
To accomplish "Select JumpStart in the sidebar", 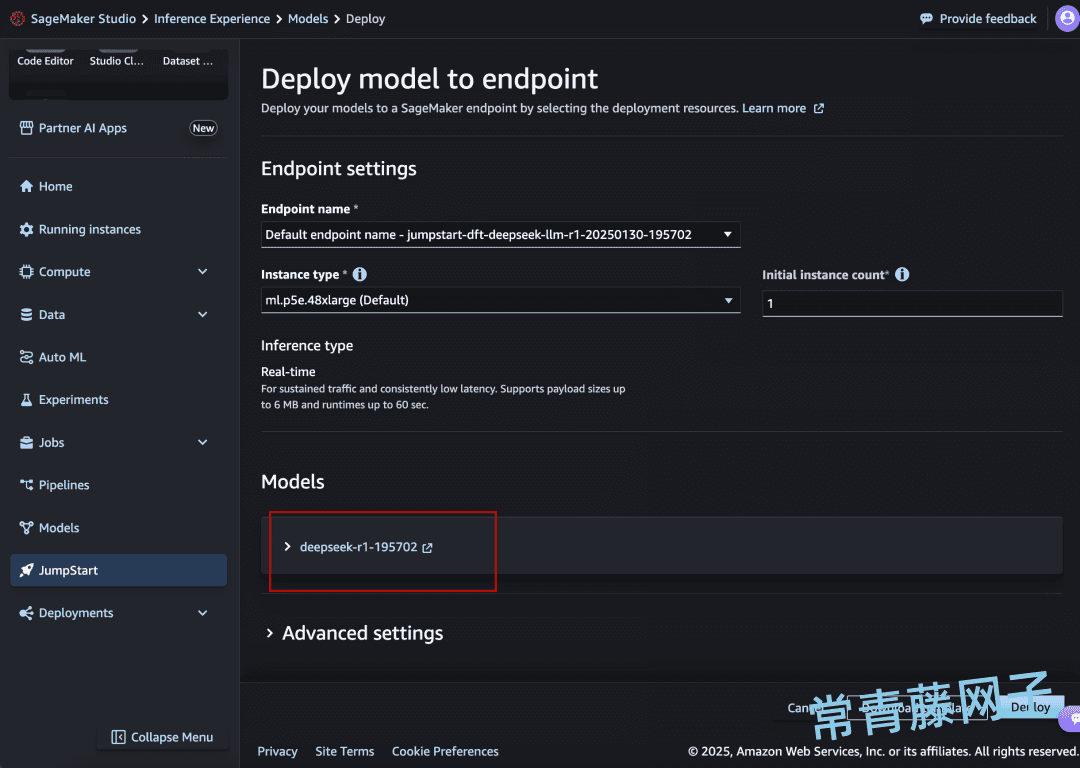I will [118, 570].
